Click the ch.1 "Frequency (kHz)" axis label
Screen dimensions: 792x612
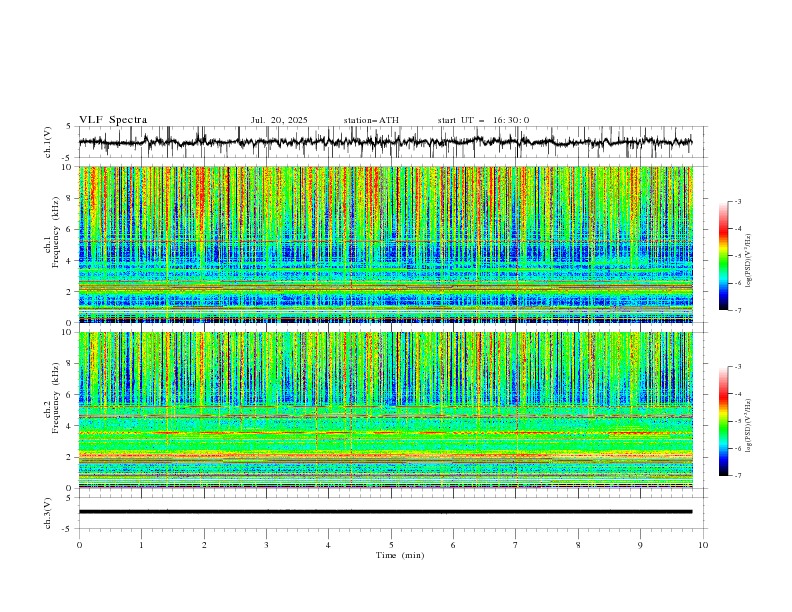pos(55,232)
